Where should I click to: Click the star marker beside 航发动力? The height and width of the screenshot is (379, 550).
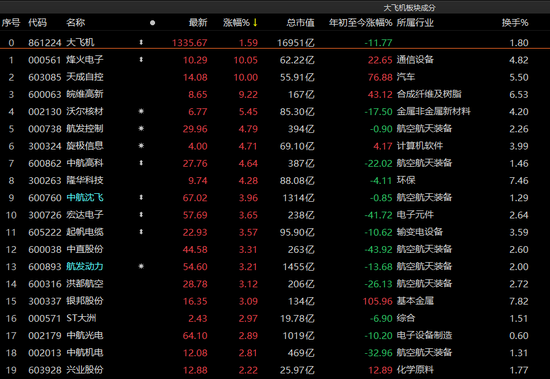(x=141, y=266)
